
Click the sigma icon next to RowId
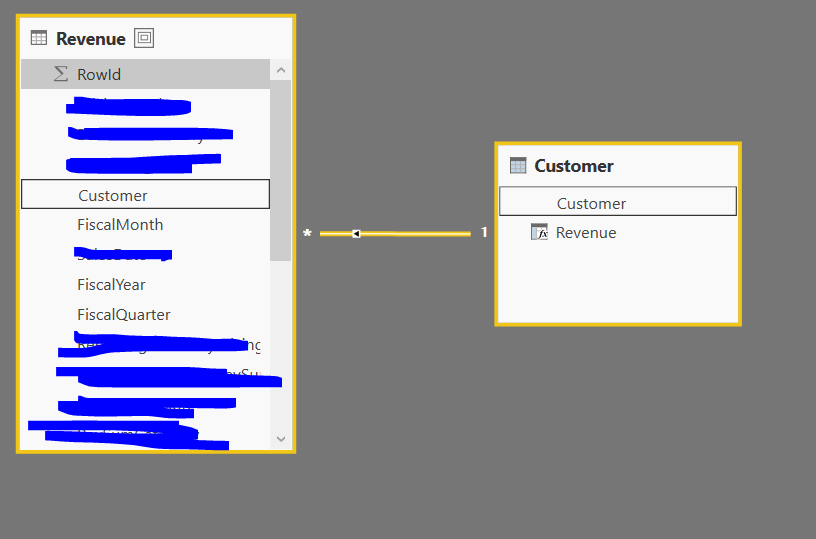(61, 74)
